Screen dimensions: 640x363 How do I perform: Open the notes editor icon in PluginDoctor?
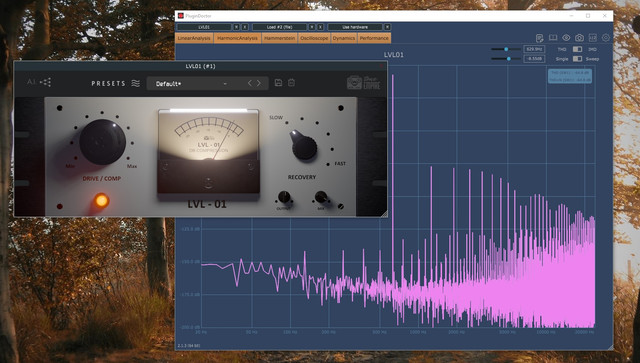540,38
